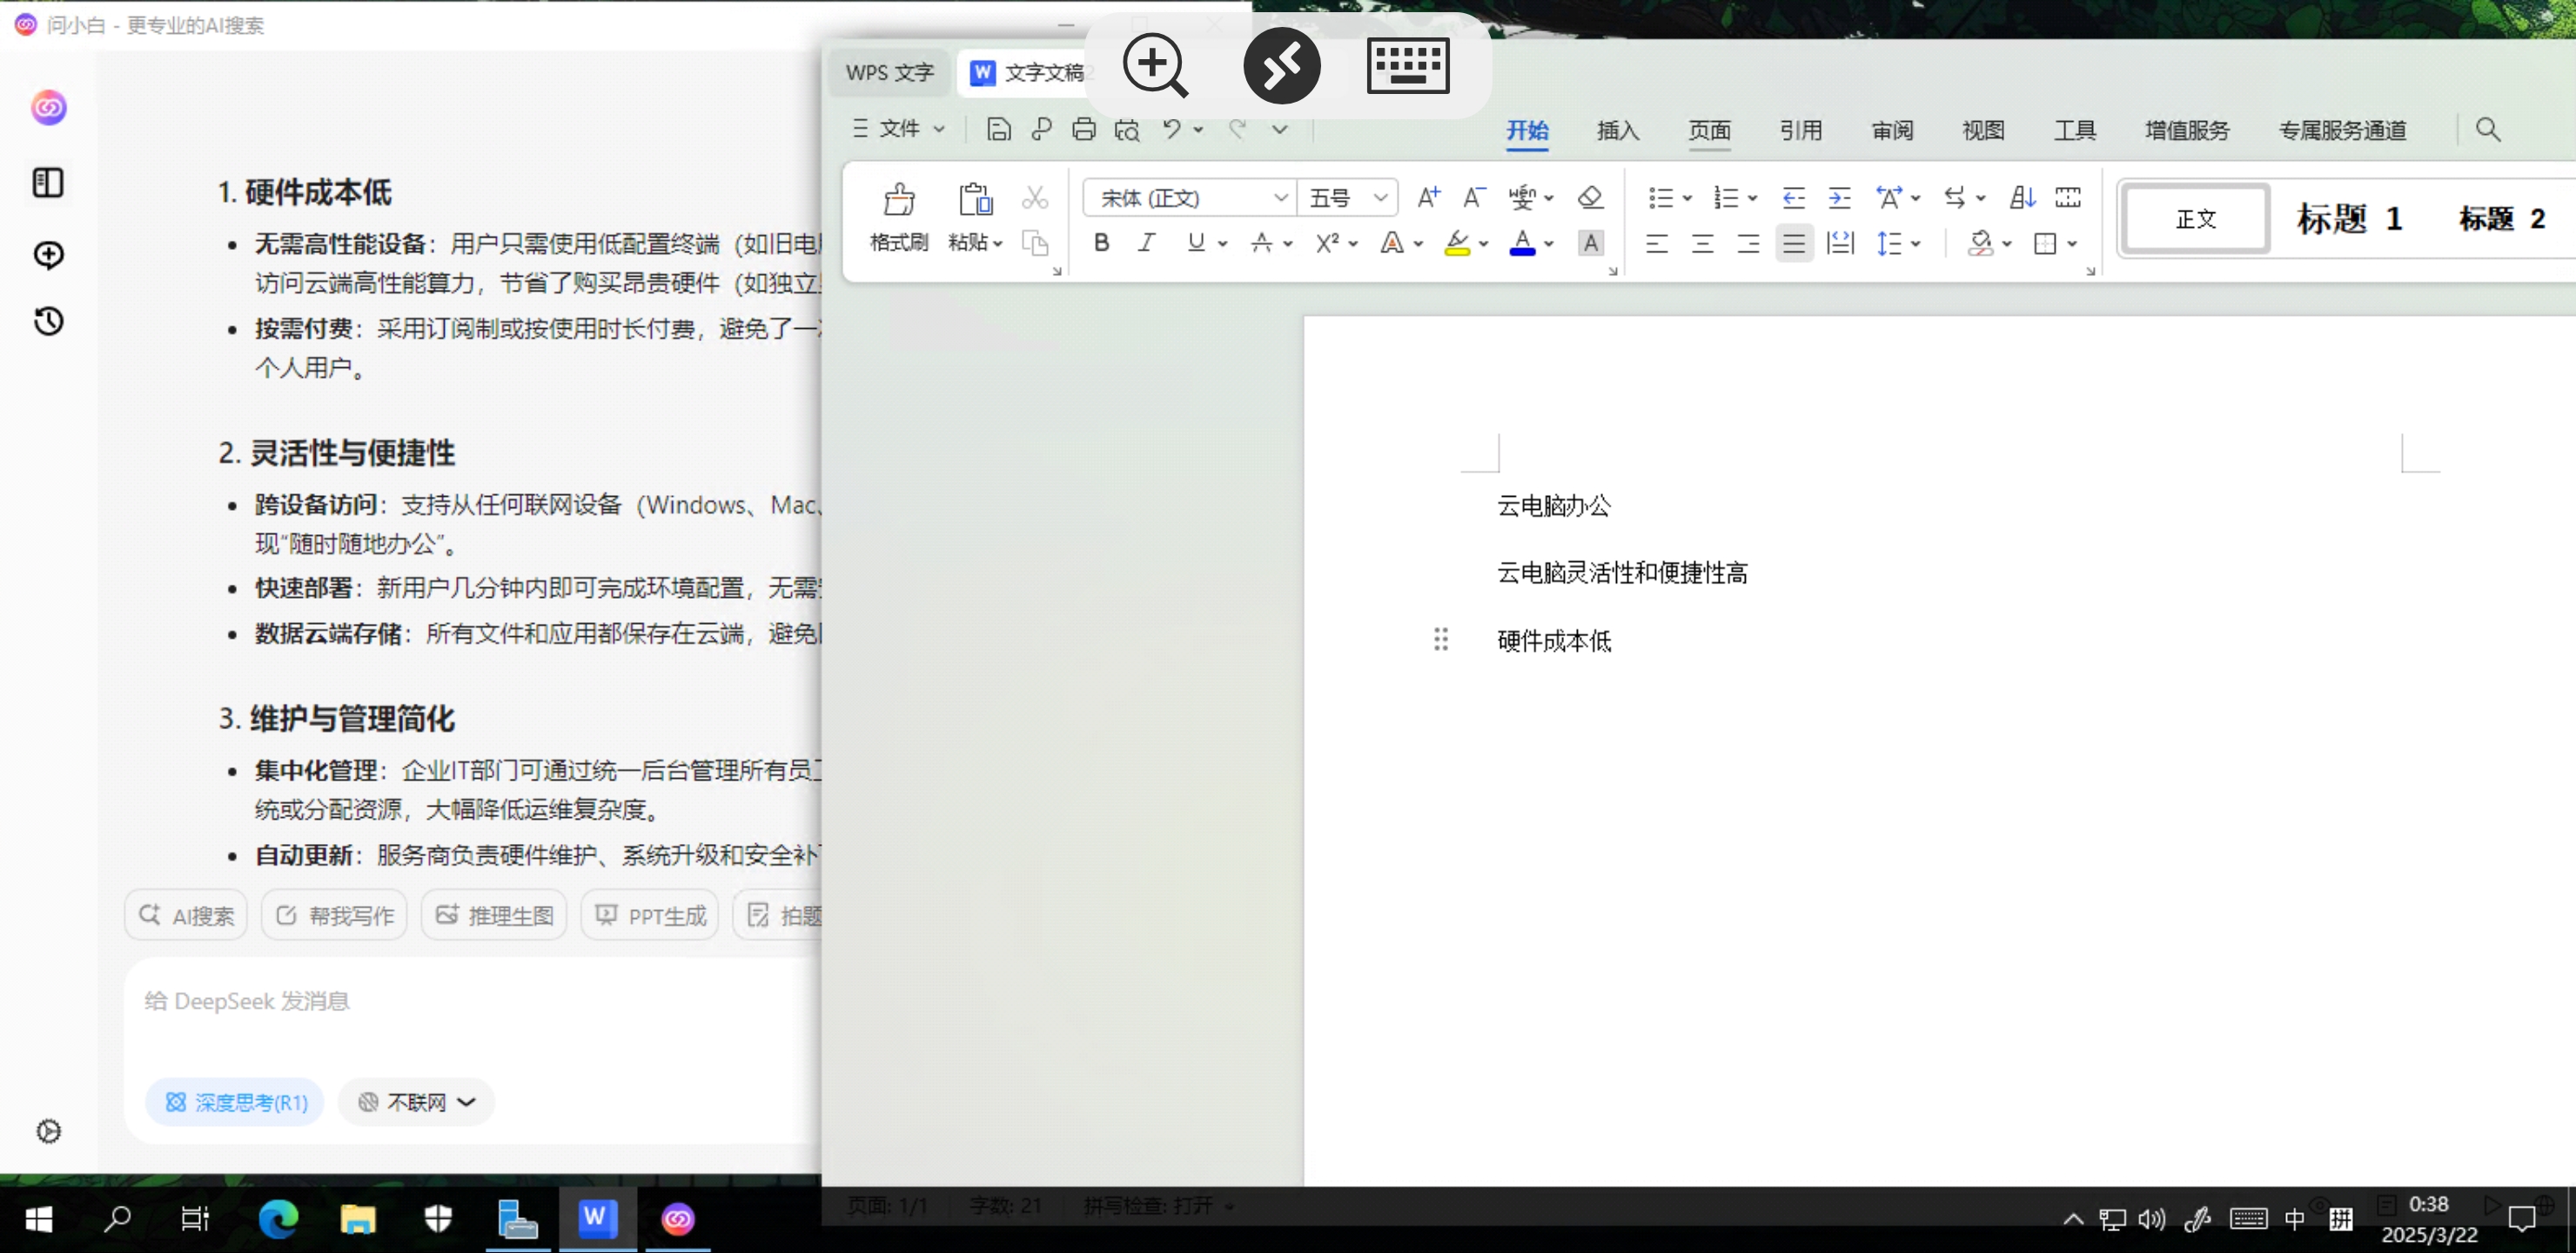The width and height of the screenshot is (2576, 1253).
Task: Click the Increase Indent icon
Action: 1839,197
